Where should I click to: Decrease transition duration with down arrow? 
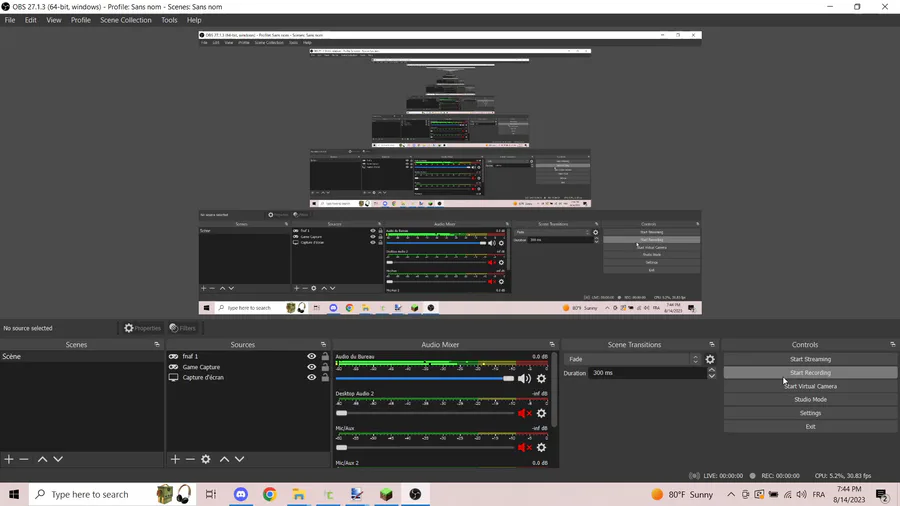pos(712,376)
